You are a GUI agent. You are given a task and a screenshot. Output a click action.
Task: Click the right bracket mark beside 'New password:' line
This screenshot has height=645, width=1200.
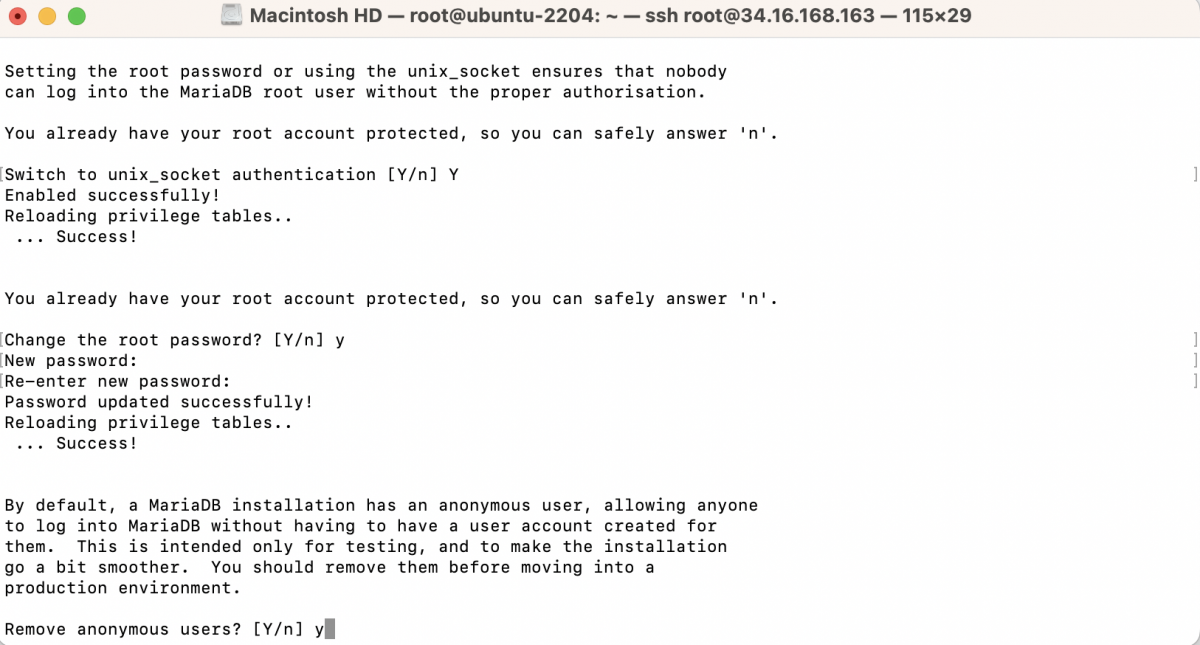pos(1195,361)
